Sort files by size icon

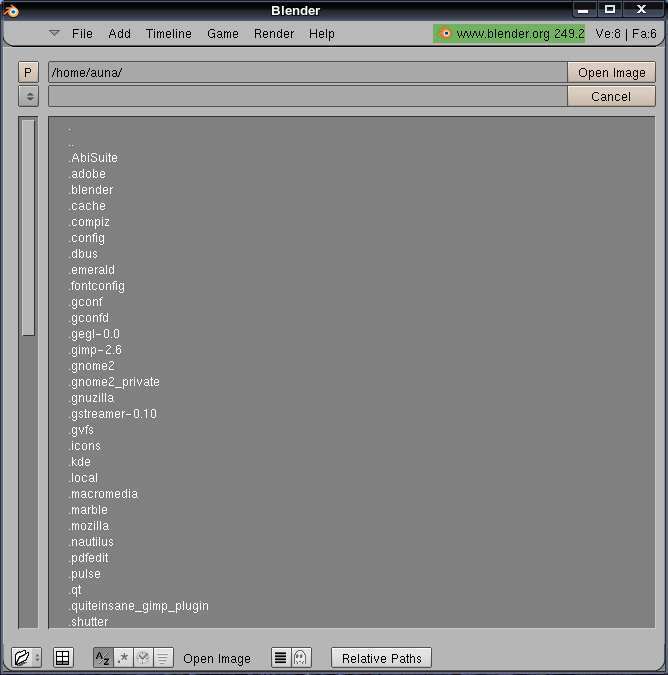point(163,658)
